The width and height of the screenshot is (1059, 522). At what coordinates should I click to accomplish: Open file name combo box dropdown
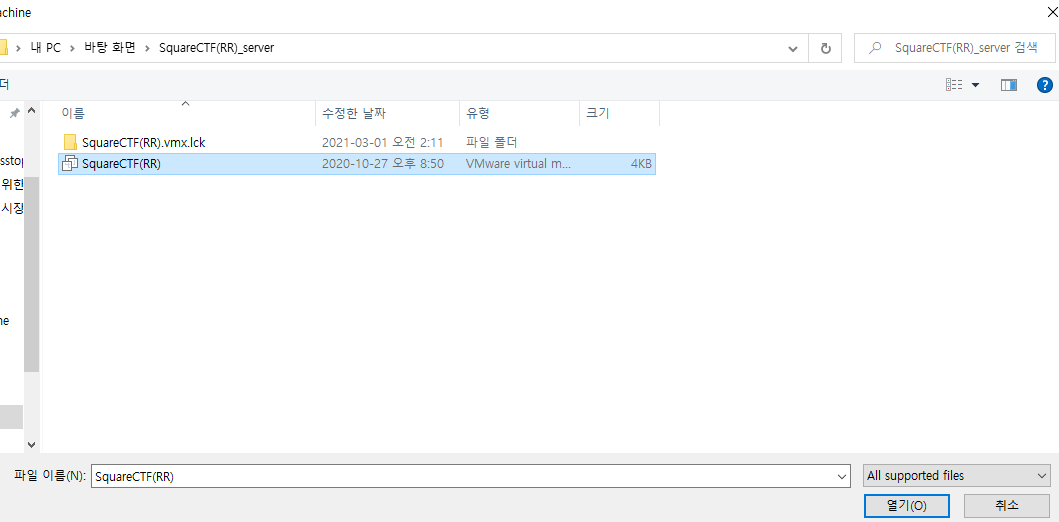click(842, 476)
